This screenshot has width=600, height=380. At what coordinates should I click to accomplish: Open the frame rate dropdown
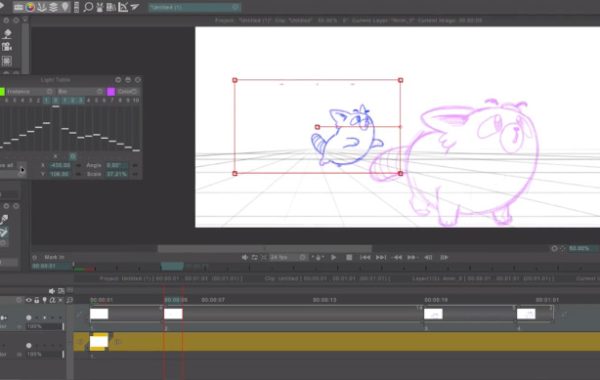coord(288,258)
